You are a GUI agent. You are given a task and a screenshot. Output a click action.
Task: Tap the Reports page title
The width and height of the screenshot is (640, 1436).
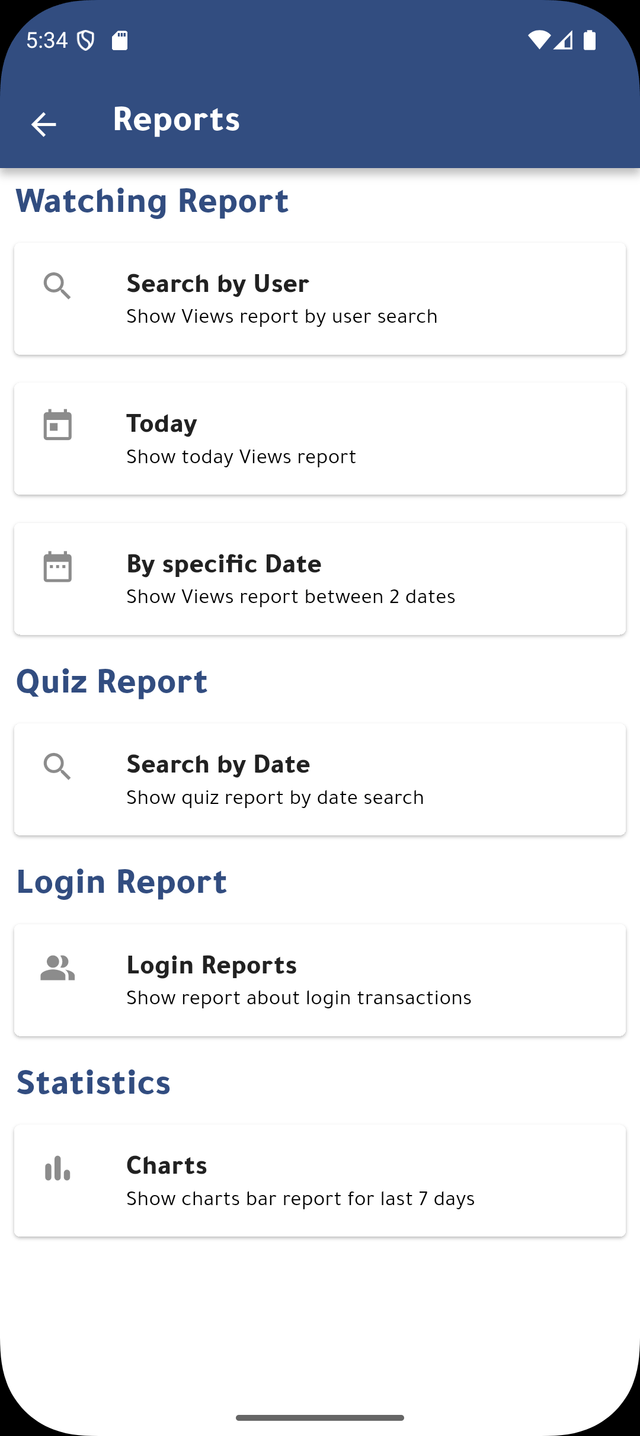(176, 120)
